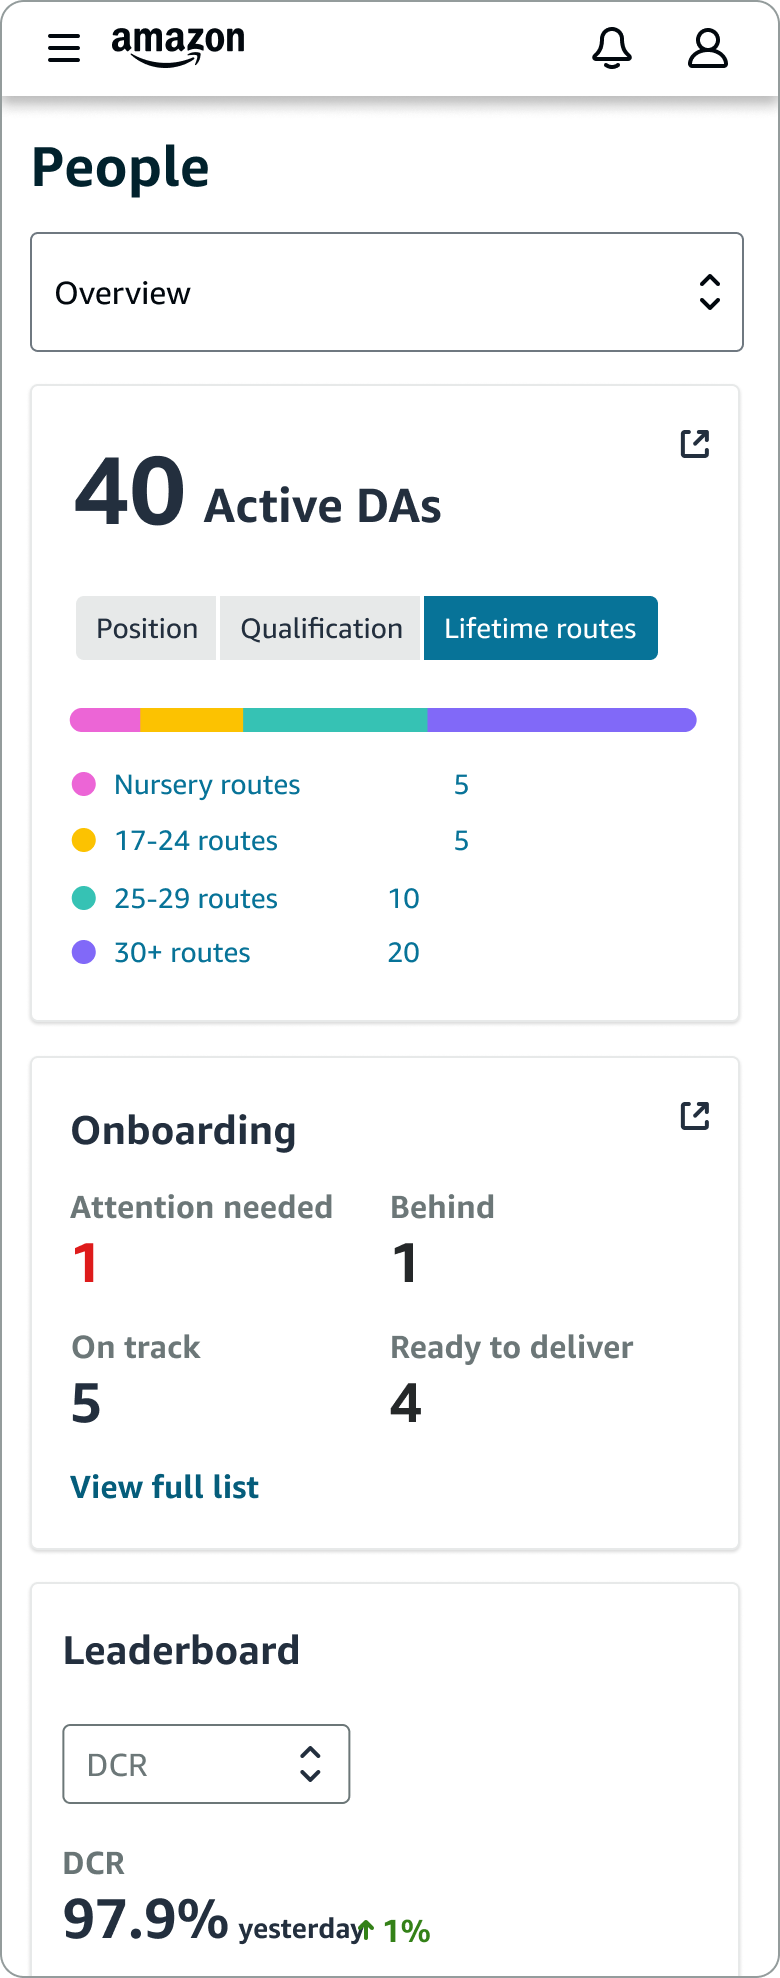Click the Amazon logo
Viewport: 780px width, 1978px height.
pos(177,44)
